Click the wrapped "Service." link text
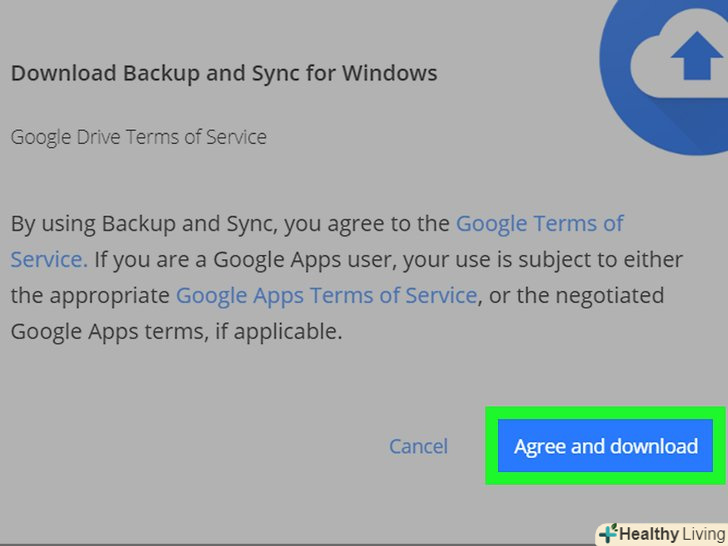 [49, 259]
